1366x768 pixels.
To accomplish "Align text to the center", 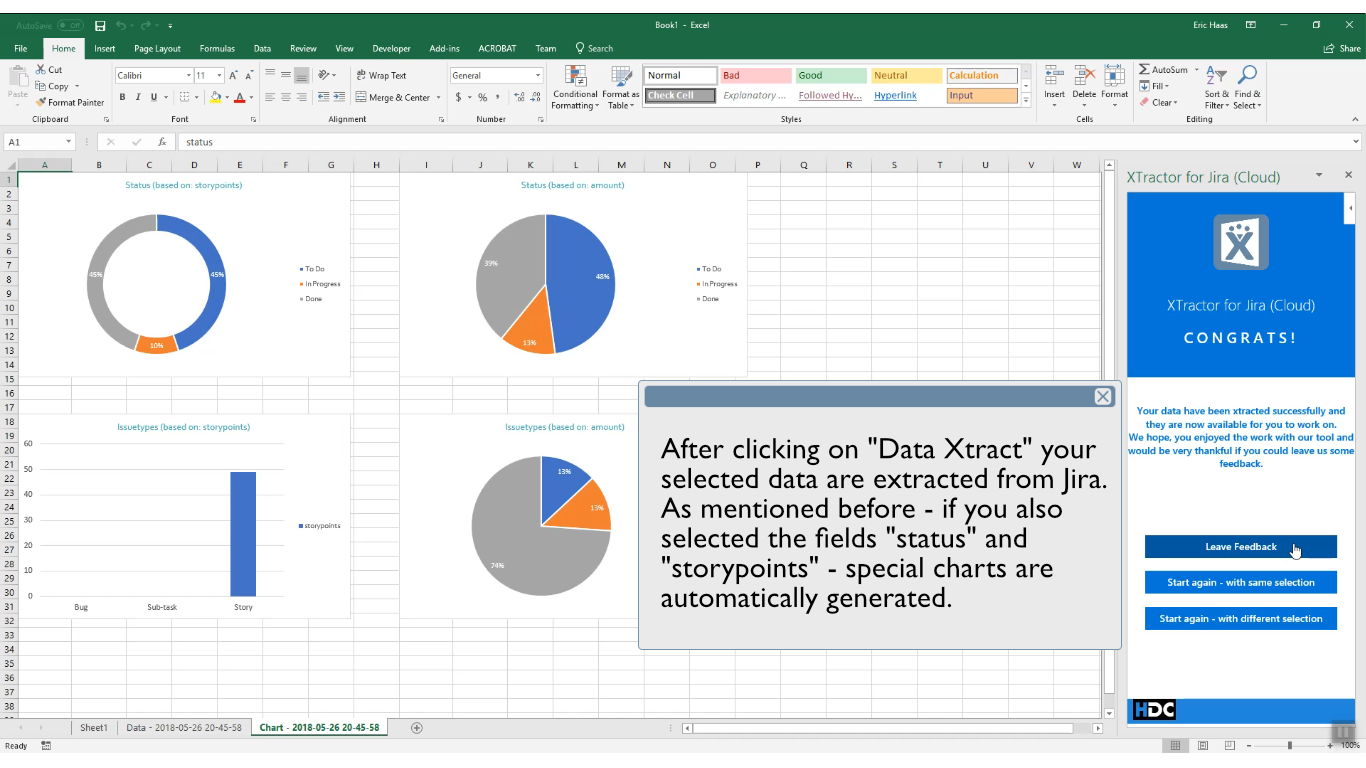I will [286, 97].
